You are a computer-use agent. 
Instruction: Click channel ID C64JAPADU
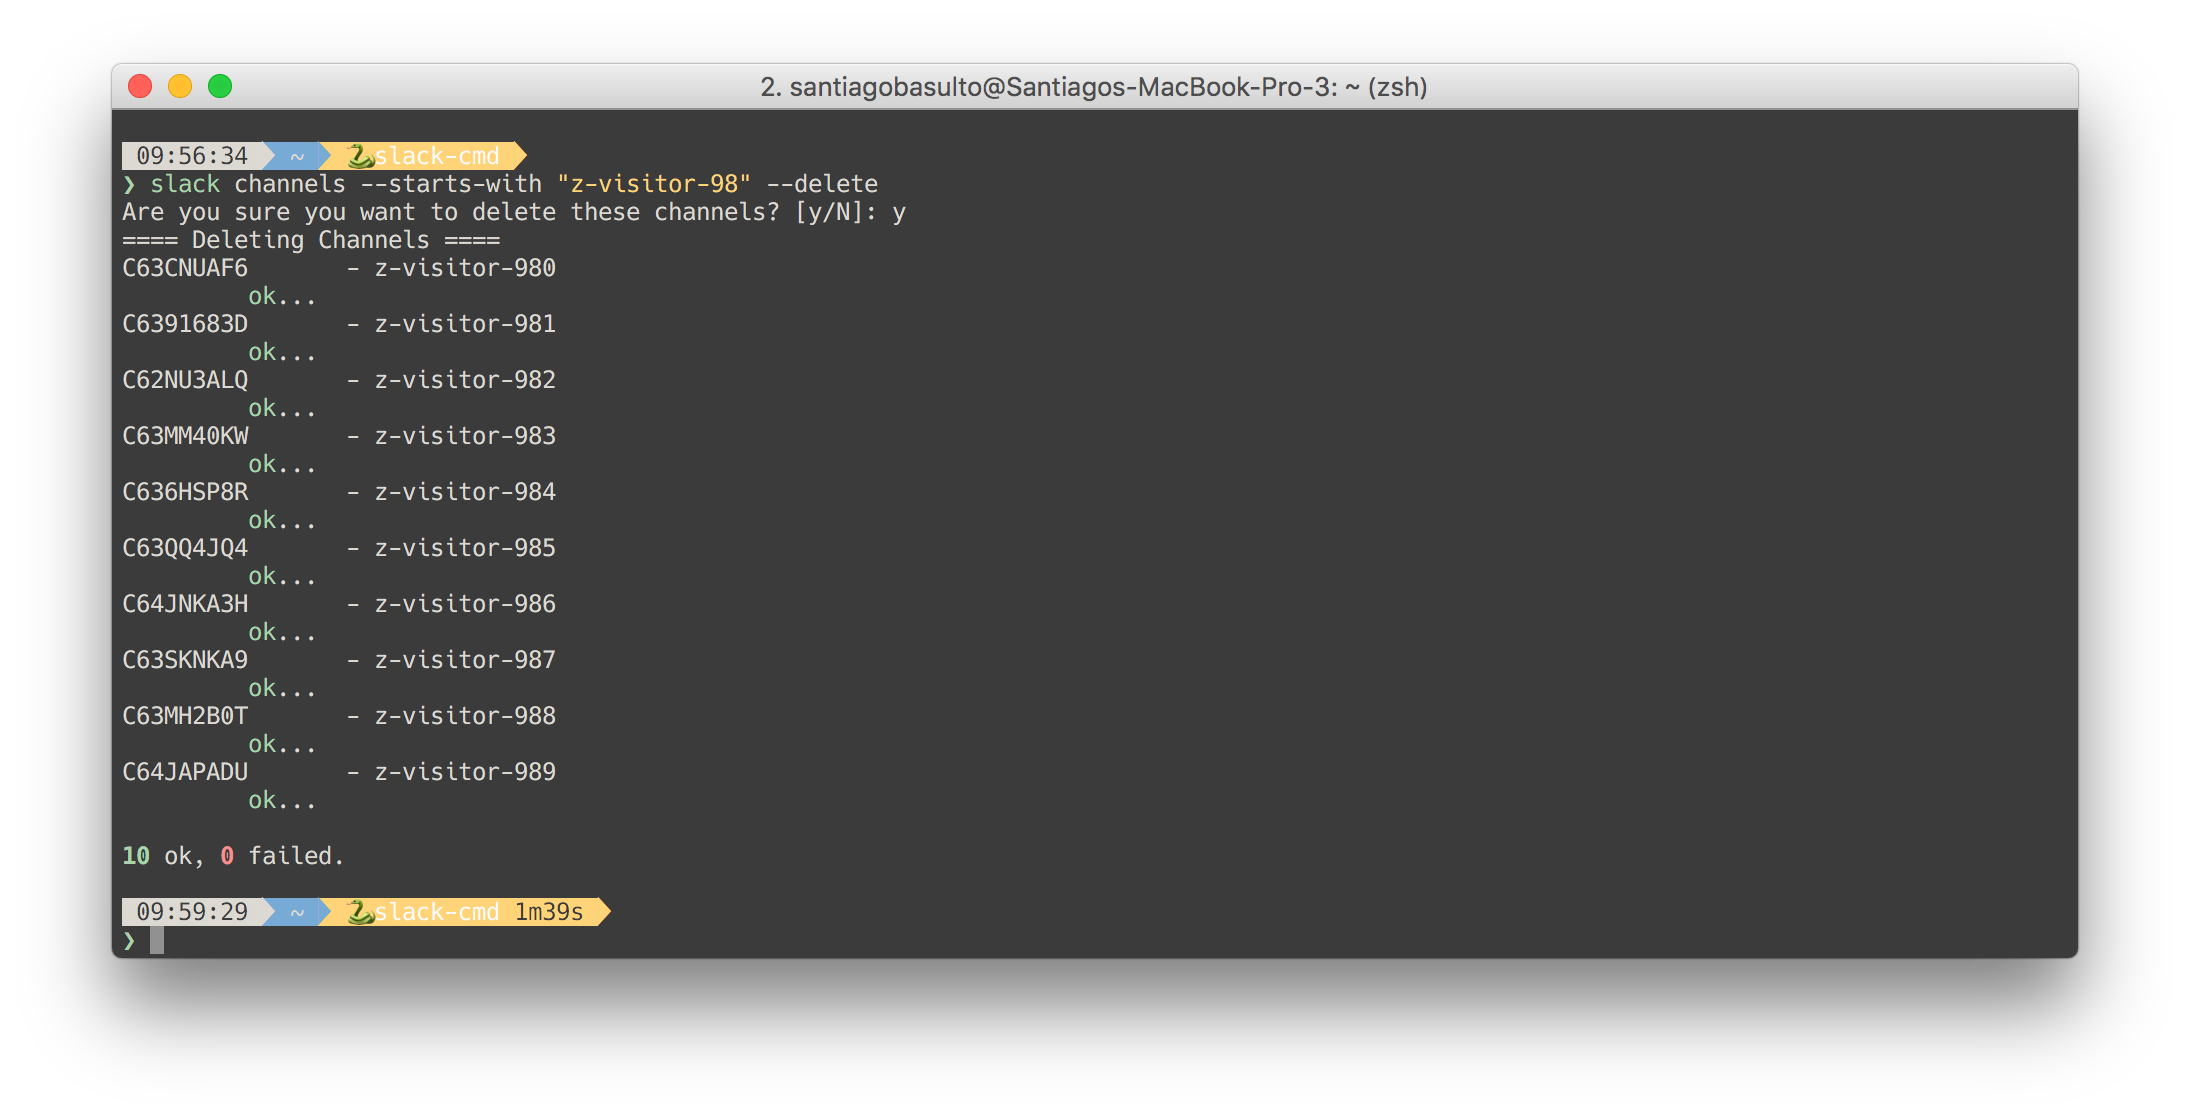pos(185,772)
